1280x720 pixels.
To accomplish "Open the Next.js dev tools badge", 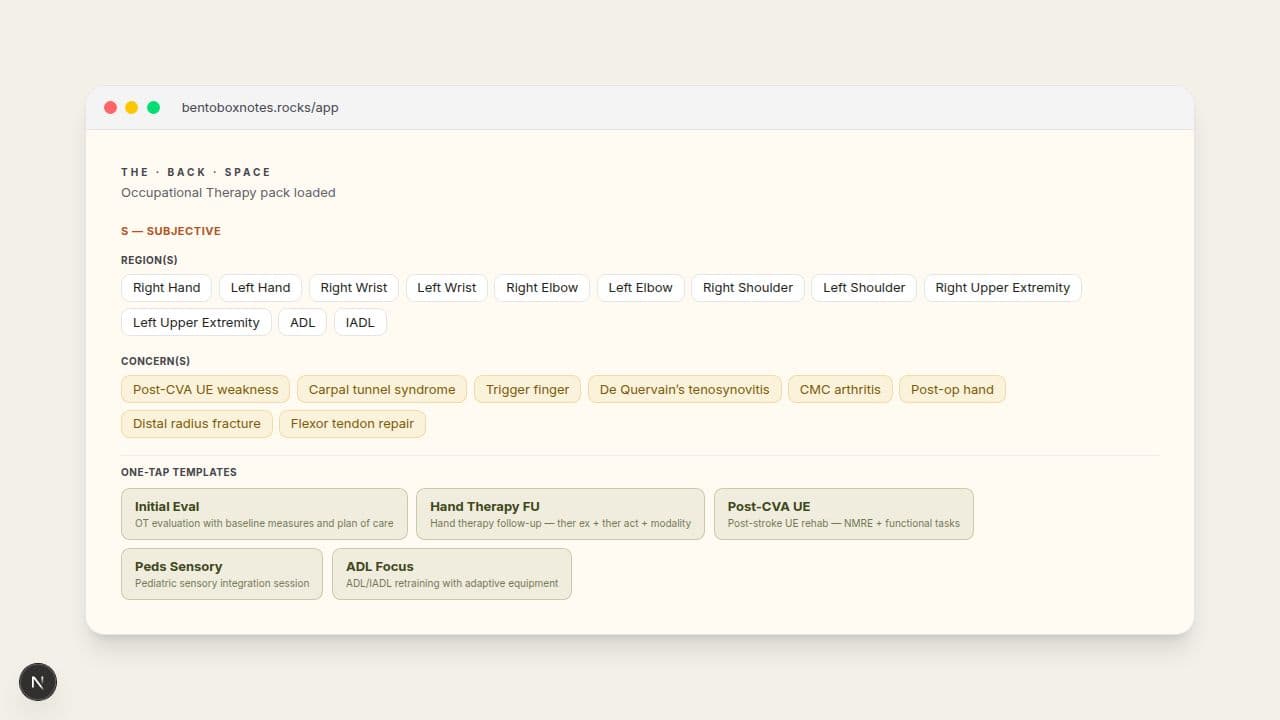I will 38,682.
